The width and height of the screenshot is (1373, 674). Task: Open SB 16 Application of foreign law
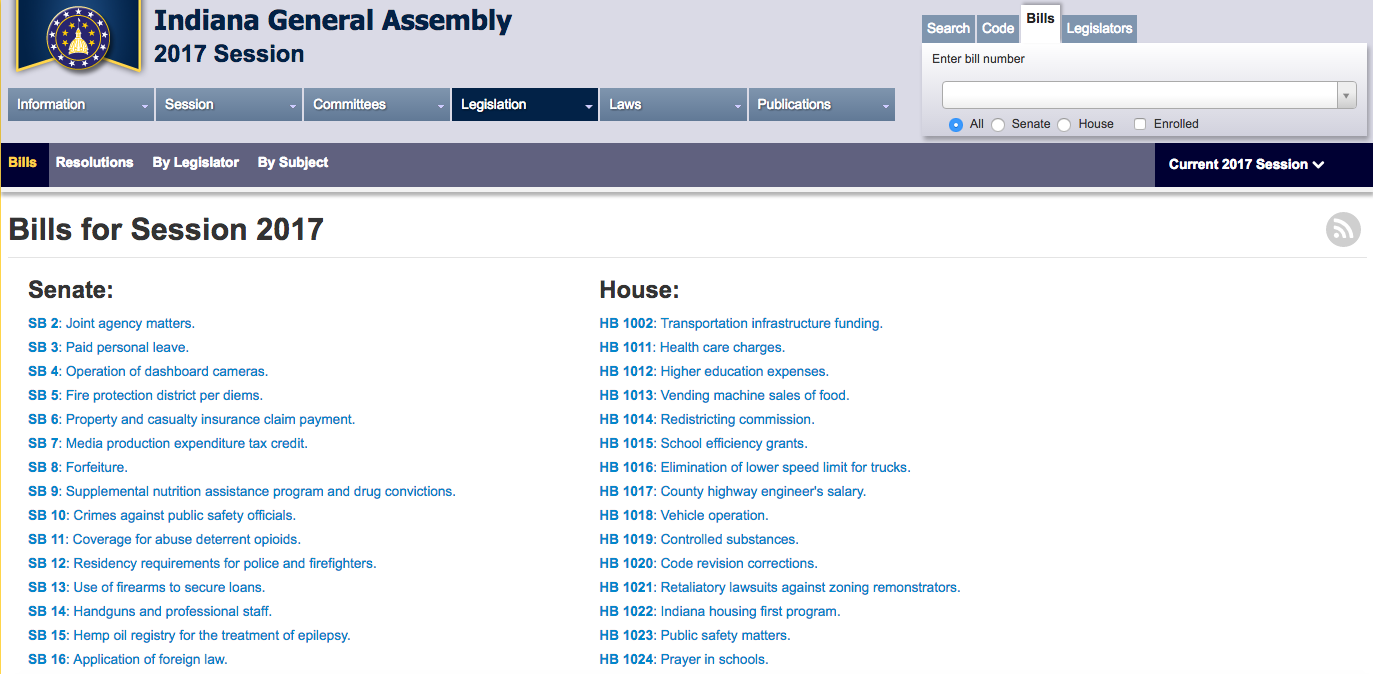(x=128, y=660)
